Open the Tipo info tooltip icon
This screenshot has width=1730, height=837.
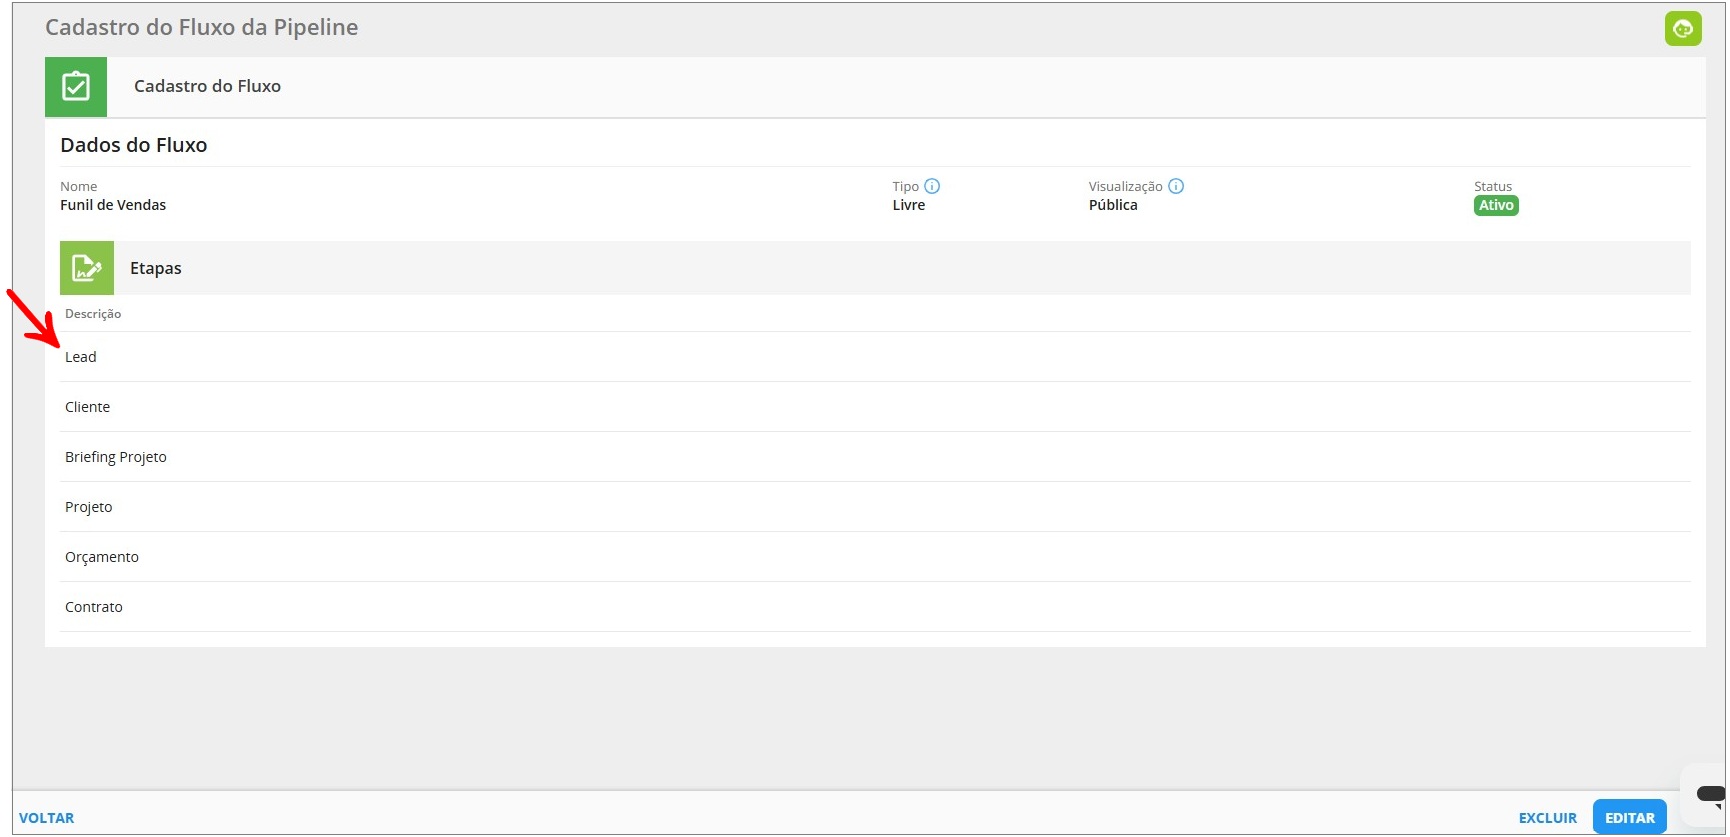pos(932,186)
